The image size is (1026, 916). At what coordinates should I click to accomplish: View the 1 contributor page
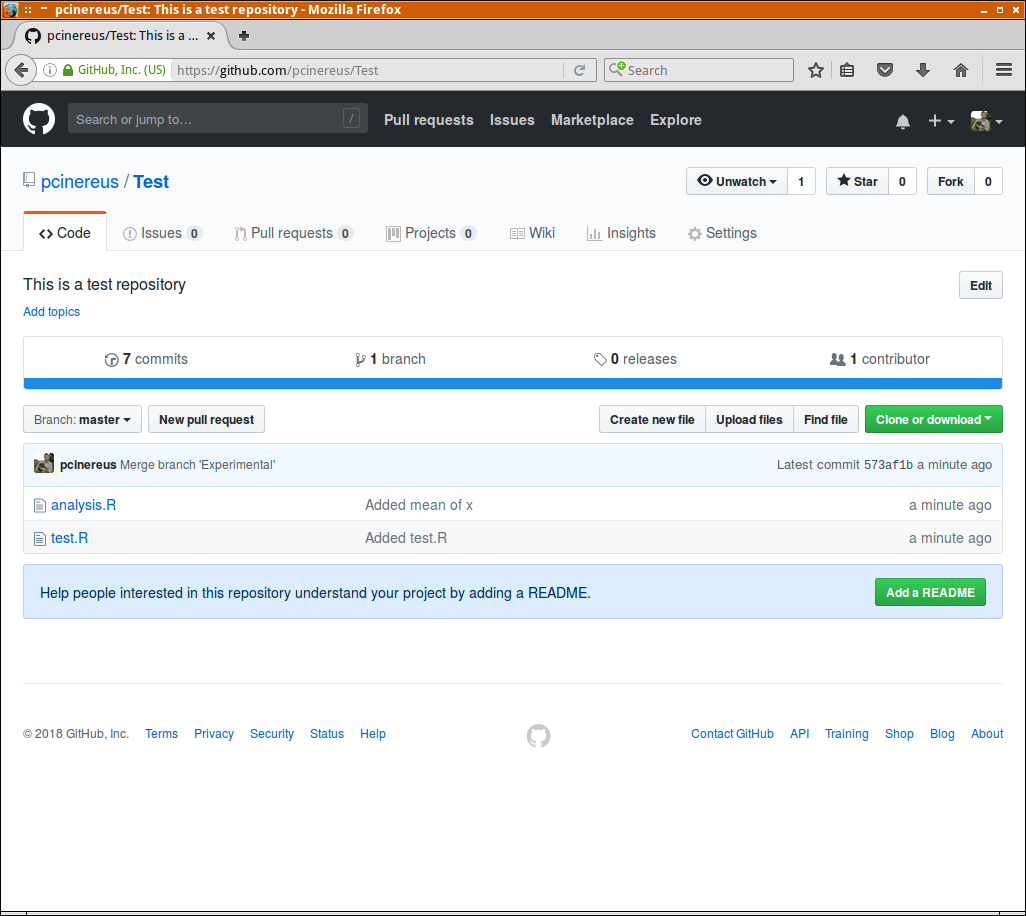pyautogui.click(x=879, y=359)
